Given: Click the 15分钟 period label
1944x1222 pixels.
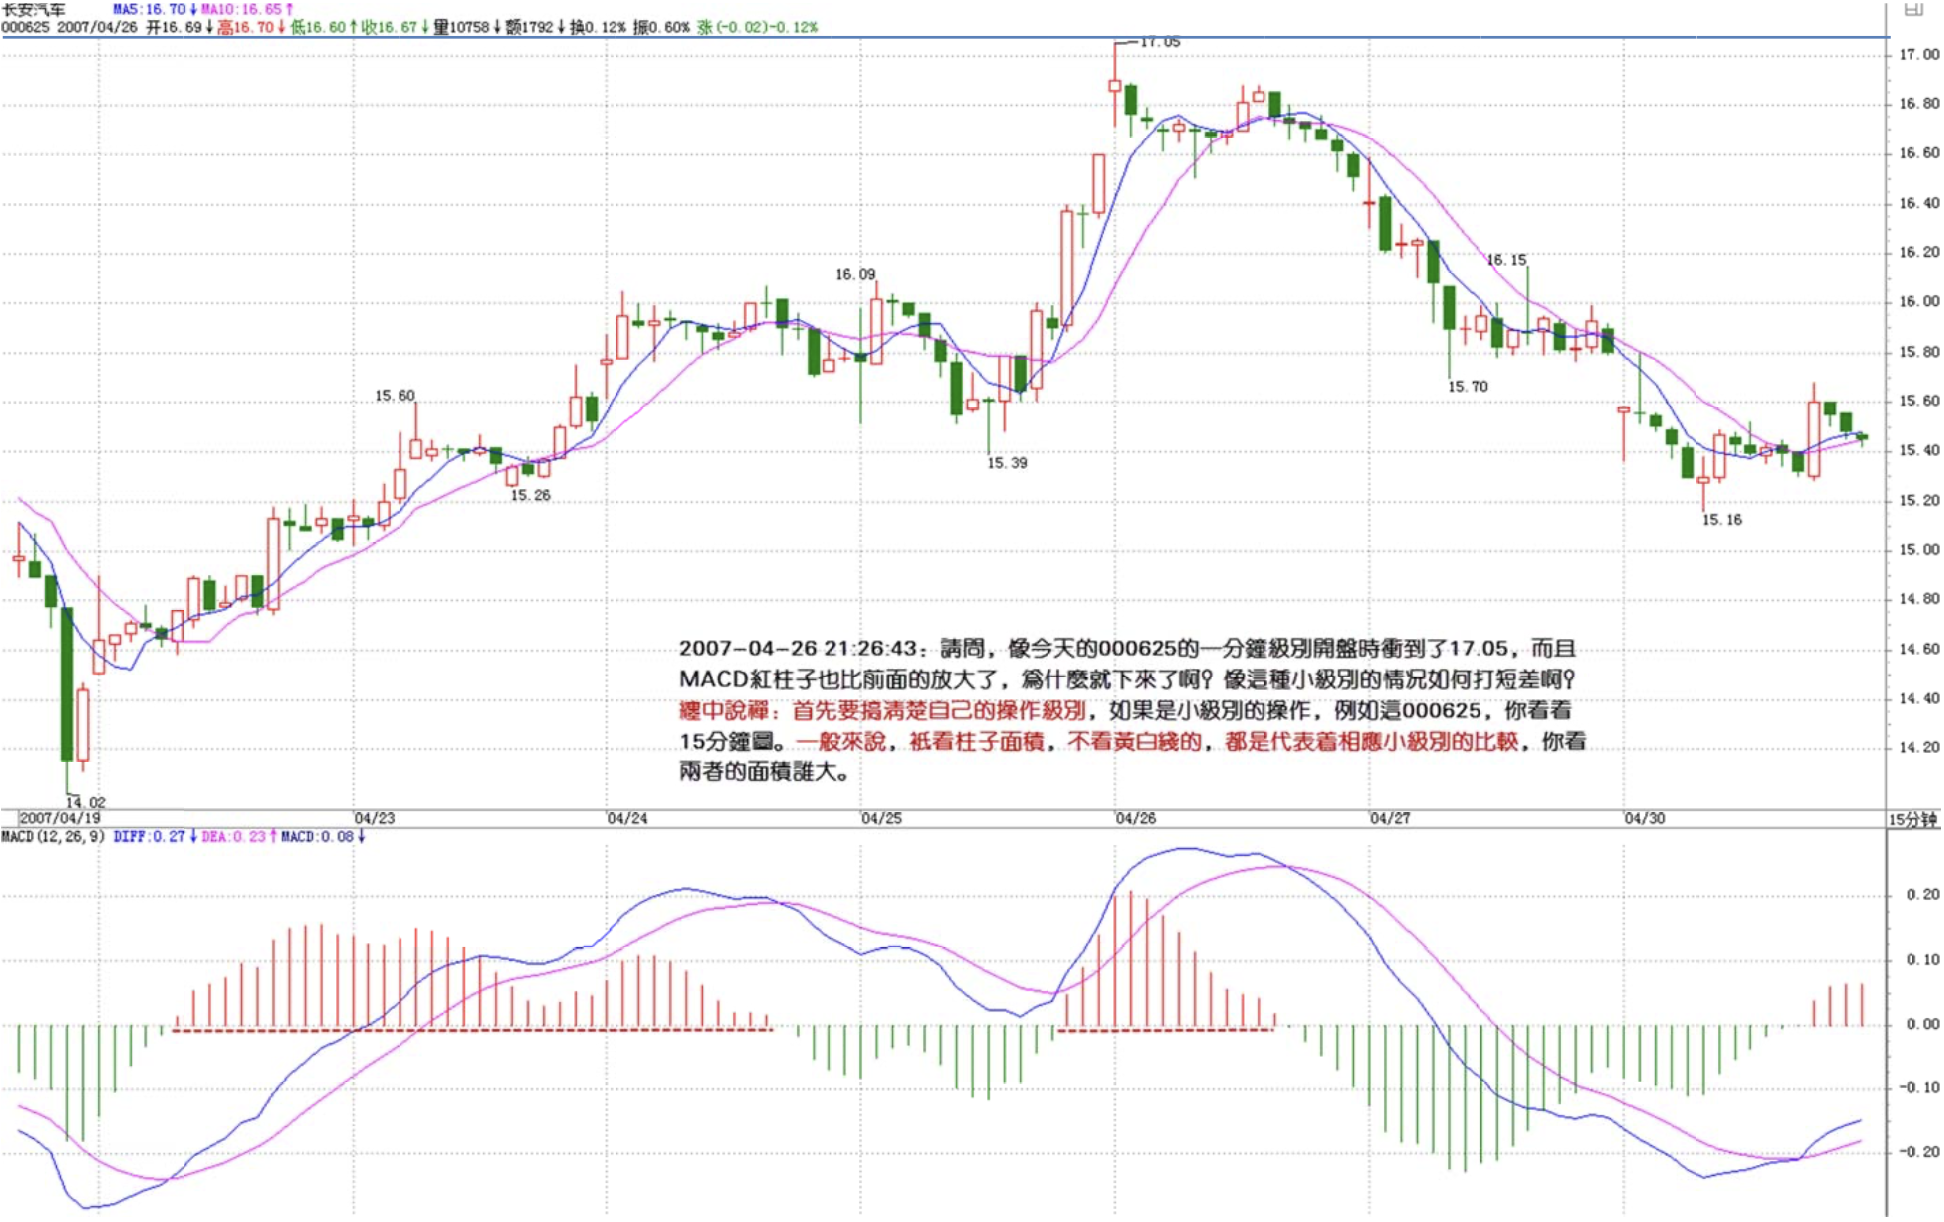Looking at the screenshot, I should (1912, 820).
